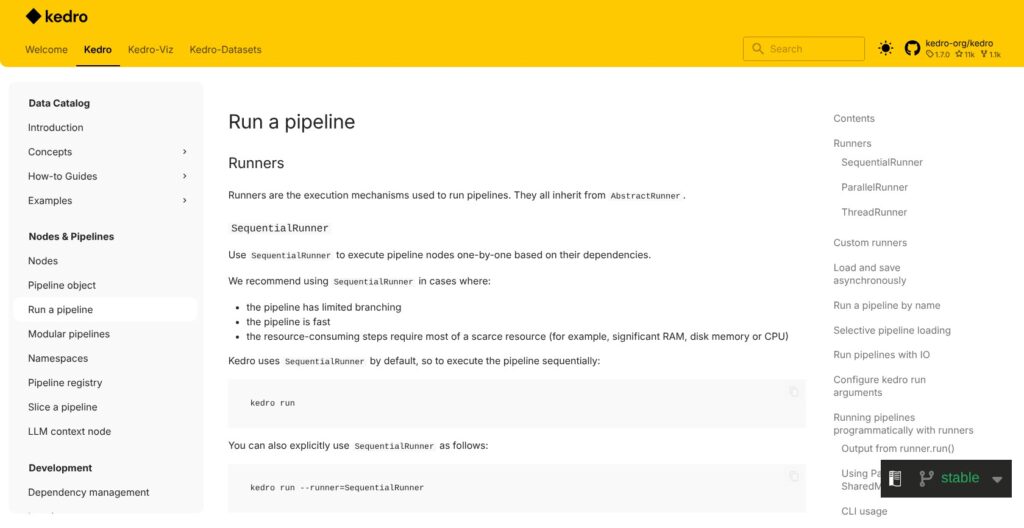Expand the Examples section chevron
This screenshot has height=528, width=1024.
tap(185, 201)
